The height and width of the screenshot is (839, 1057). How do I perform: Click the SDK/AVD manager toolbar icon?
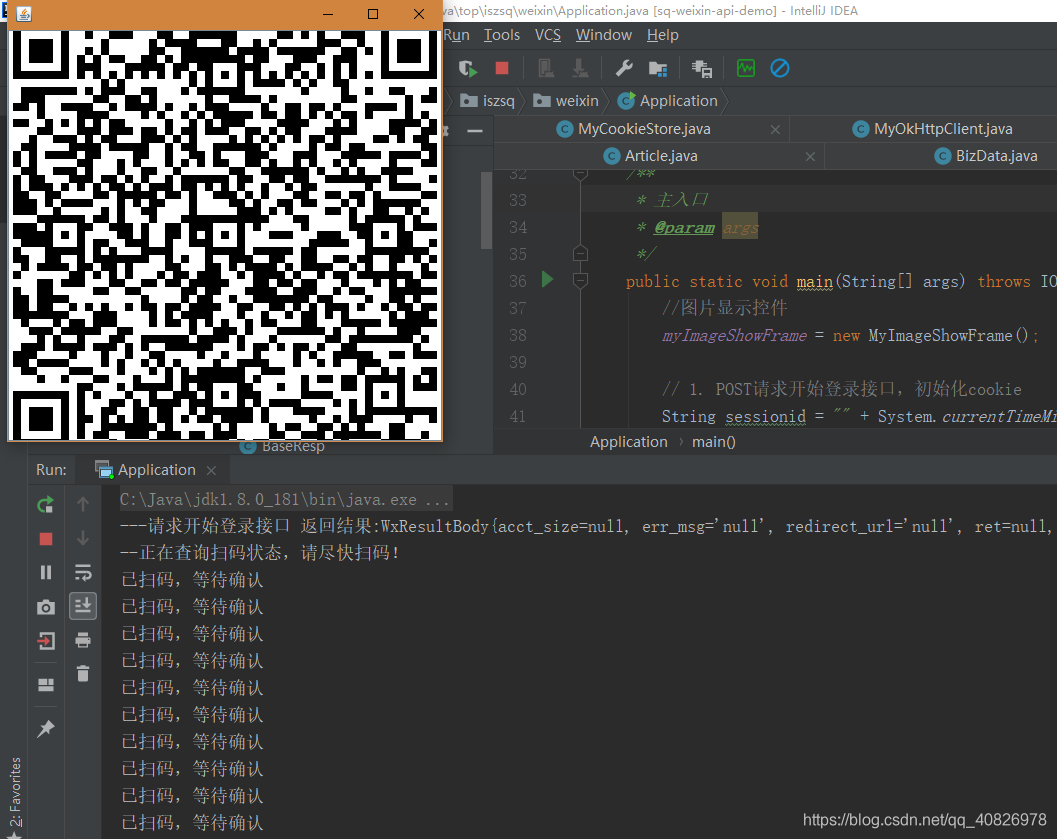[702, 68]
